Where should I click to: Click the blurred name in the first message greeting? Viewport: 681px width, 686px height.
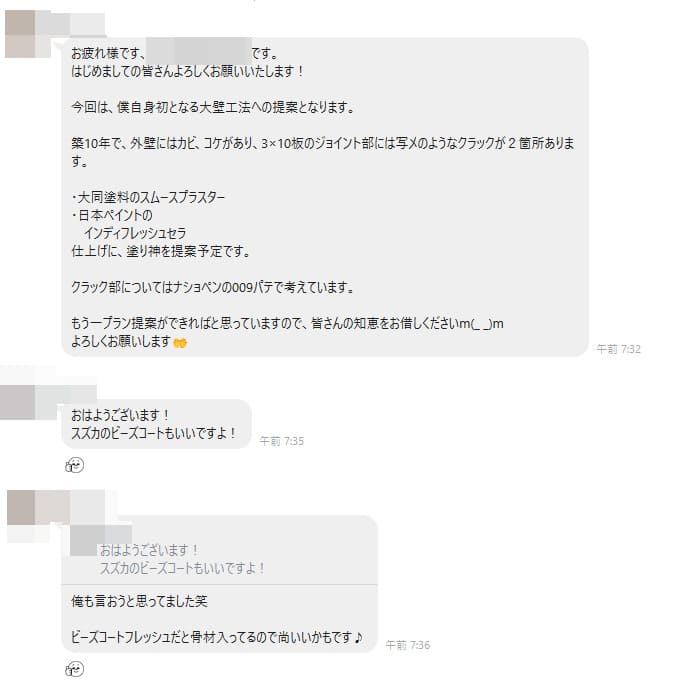(x=199, y=51)
